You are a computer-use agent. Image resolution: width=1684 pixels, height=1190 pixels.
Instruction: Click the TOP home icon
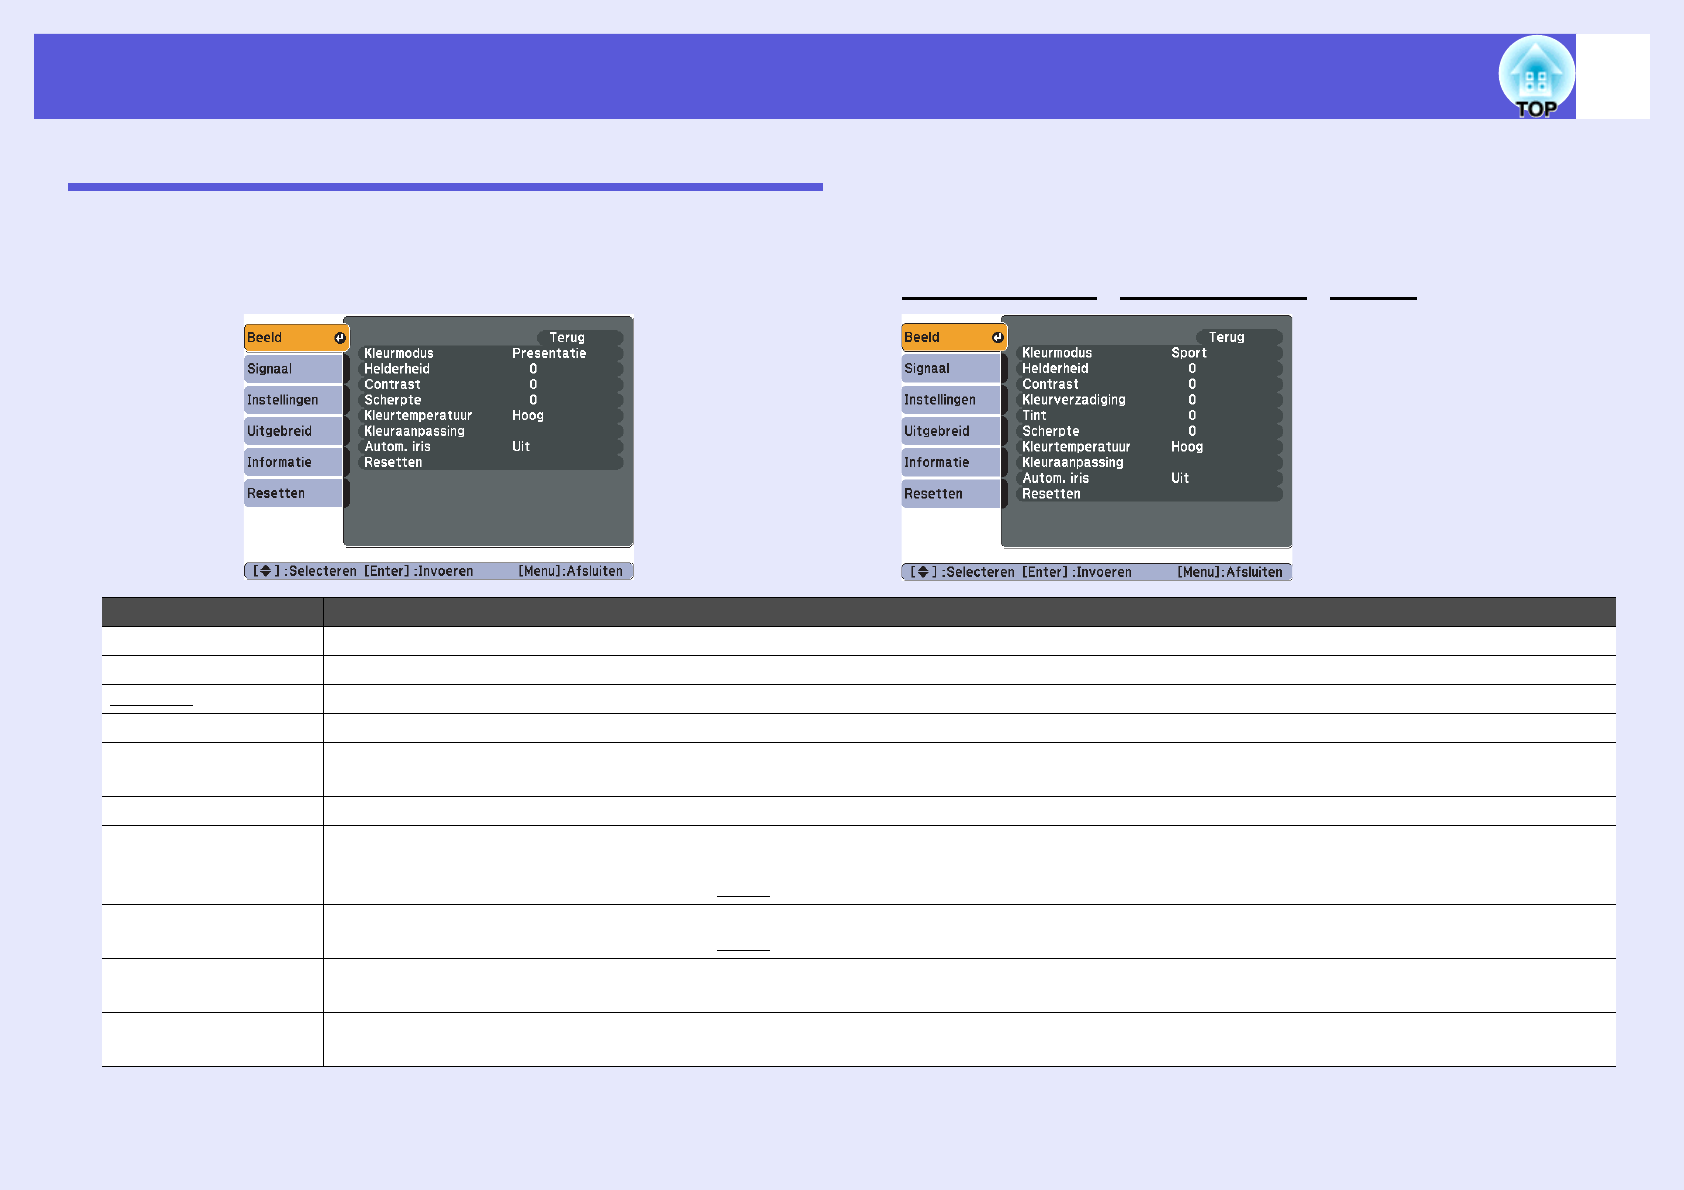(1535, 77)
